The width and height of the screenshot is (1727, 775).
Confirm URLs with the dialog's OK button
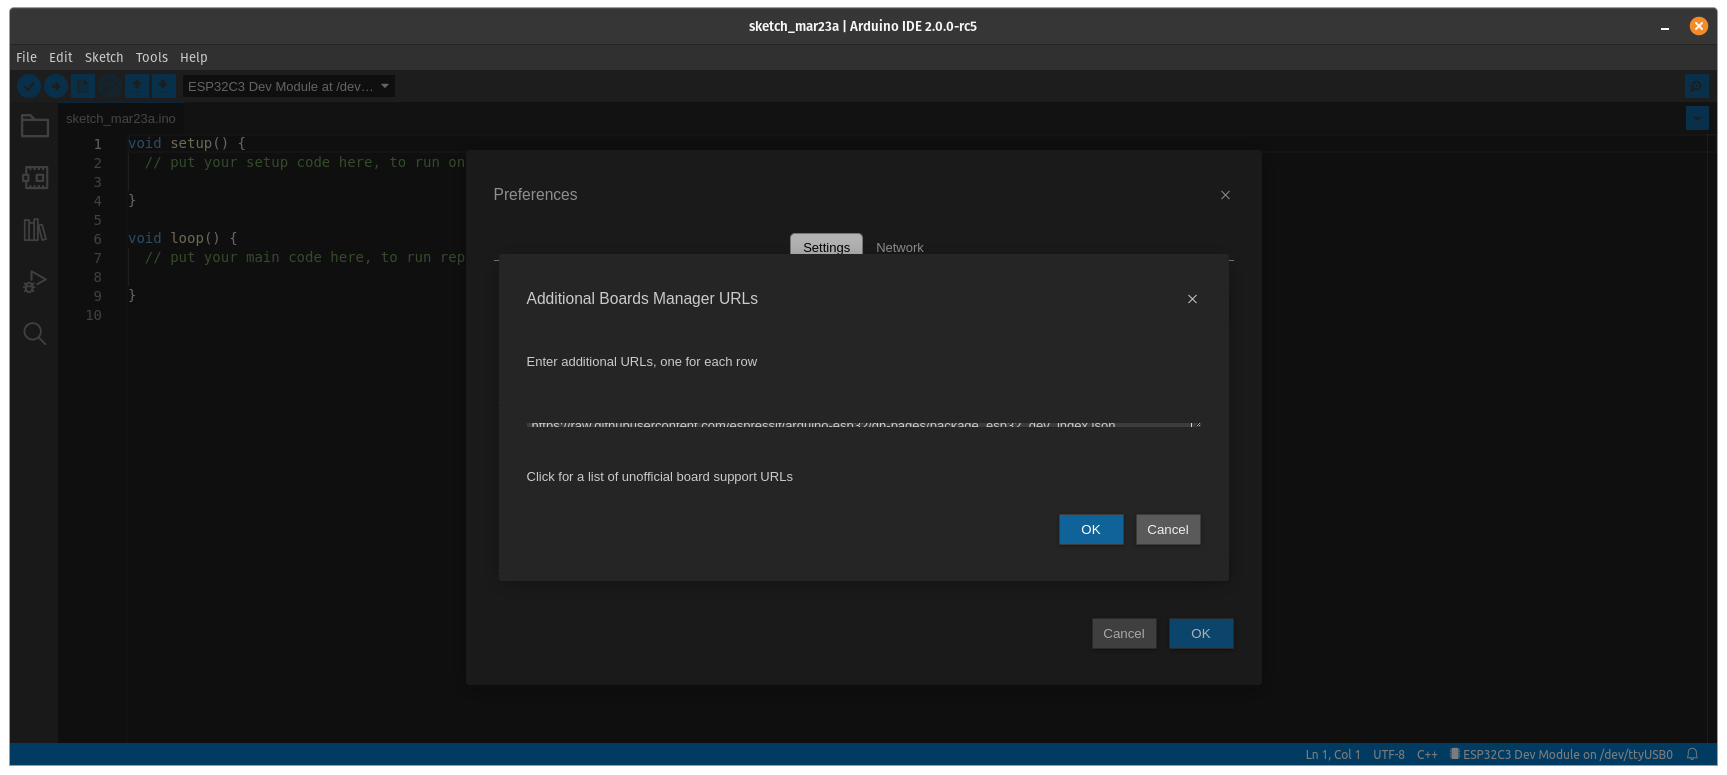point(1091,530)
